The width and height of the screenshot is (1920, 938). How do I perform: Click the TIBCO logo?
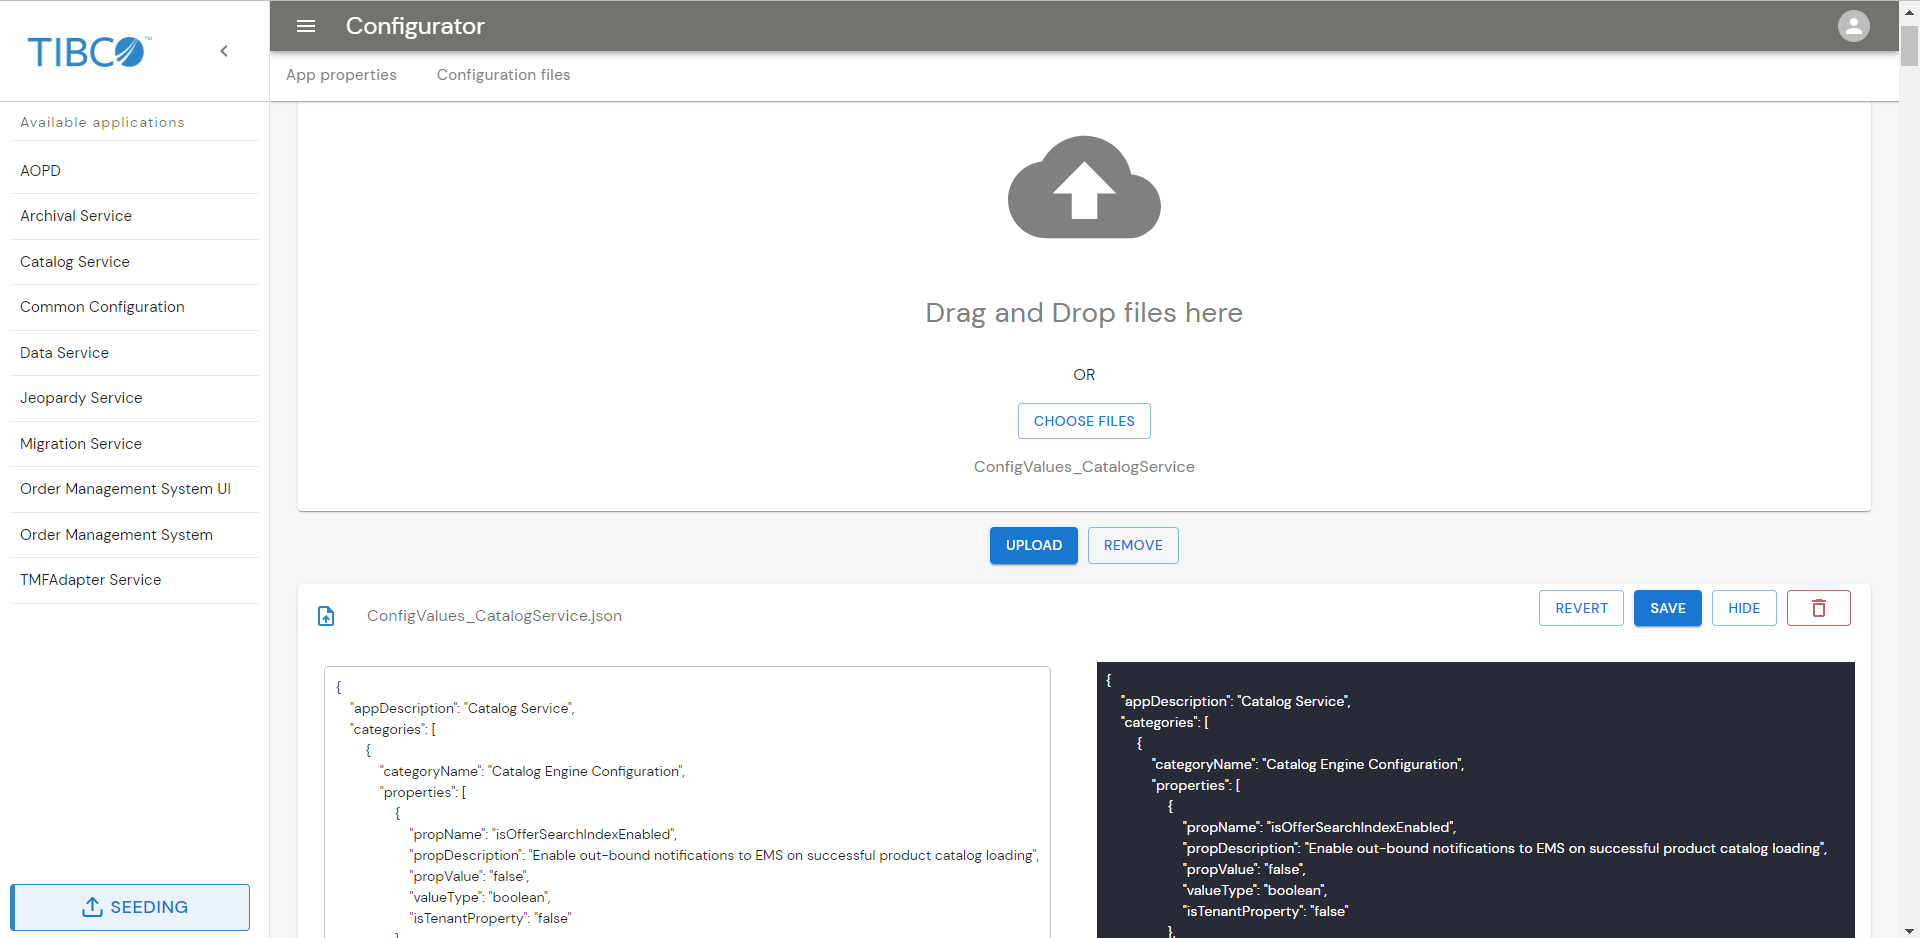pyautogui.click(x=89, y=51)
